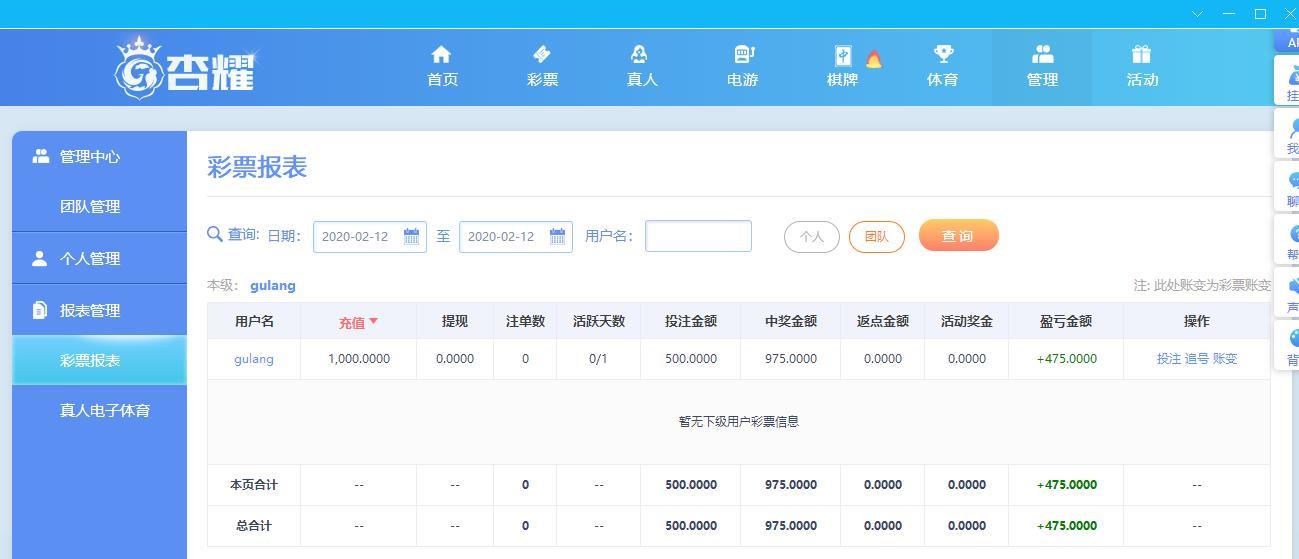Open the title bar dropdown chevron
Screen dimensions: 1299x559
1198,13
